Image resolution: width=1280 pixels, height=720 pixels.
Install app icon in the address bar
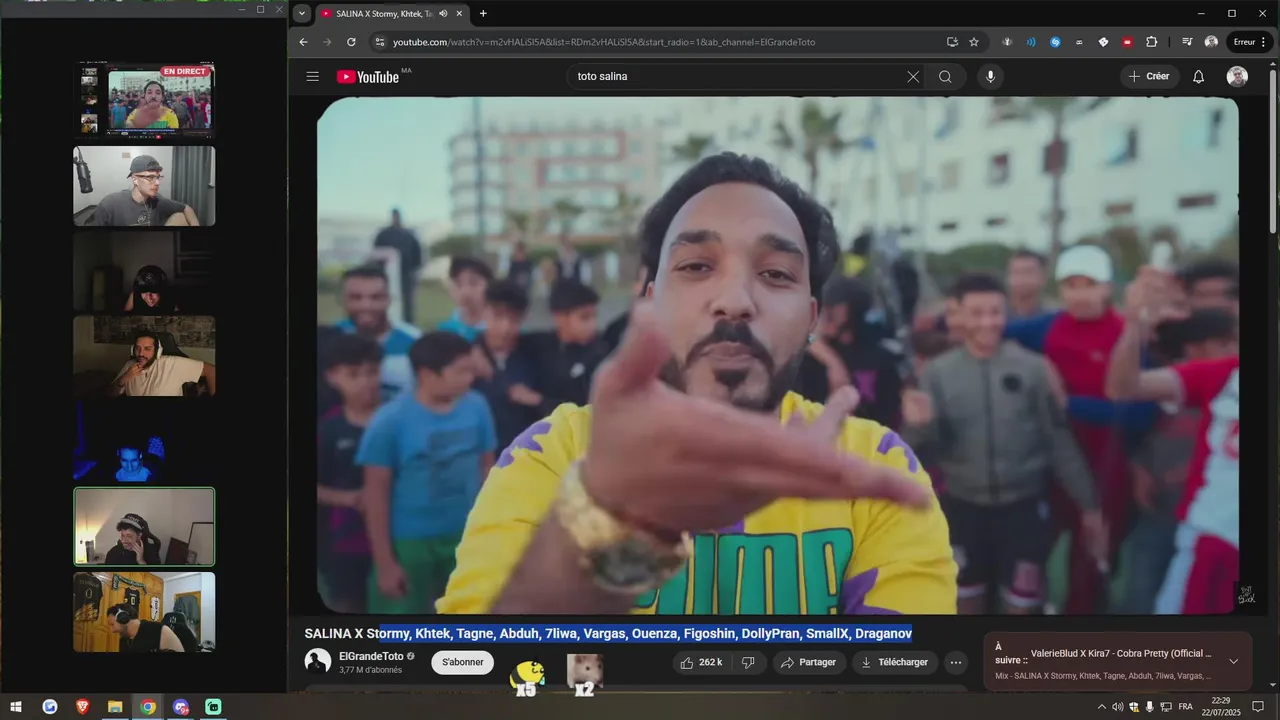point(952,42)
